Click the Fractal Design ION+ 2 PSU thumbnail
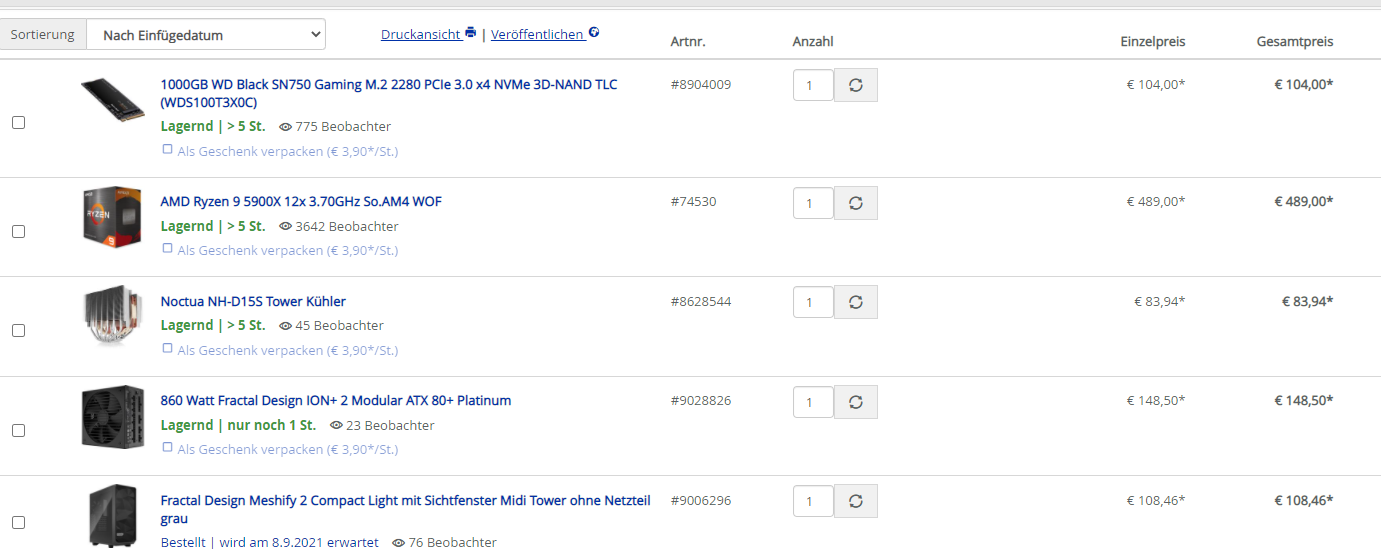1381x549 pixels. coord(112,417)
